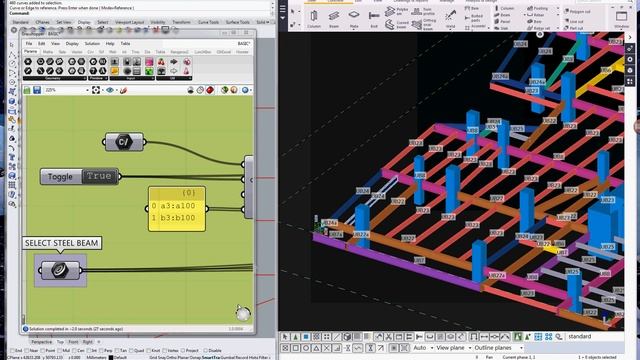Select the Point parameter hexagon icon
640x360 pixels.
pyautogui.click(x=28, y=62)
